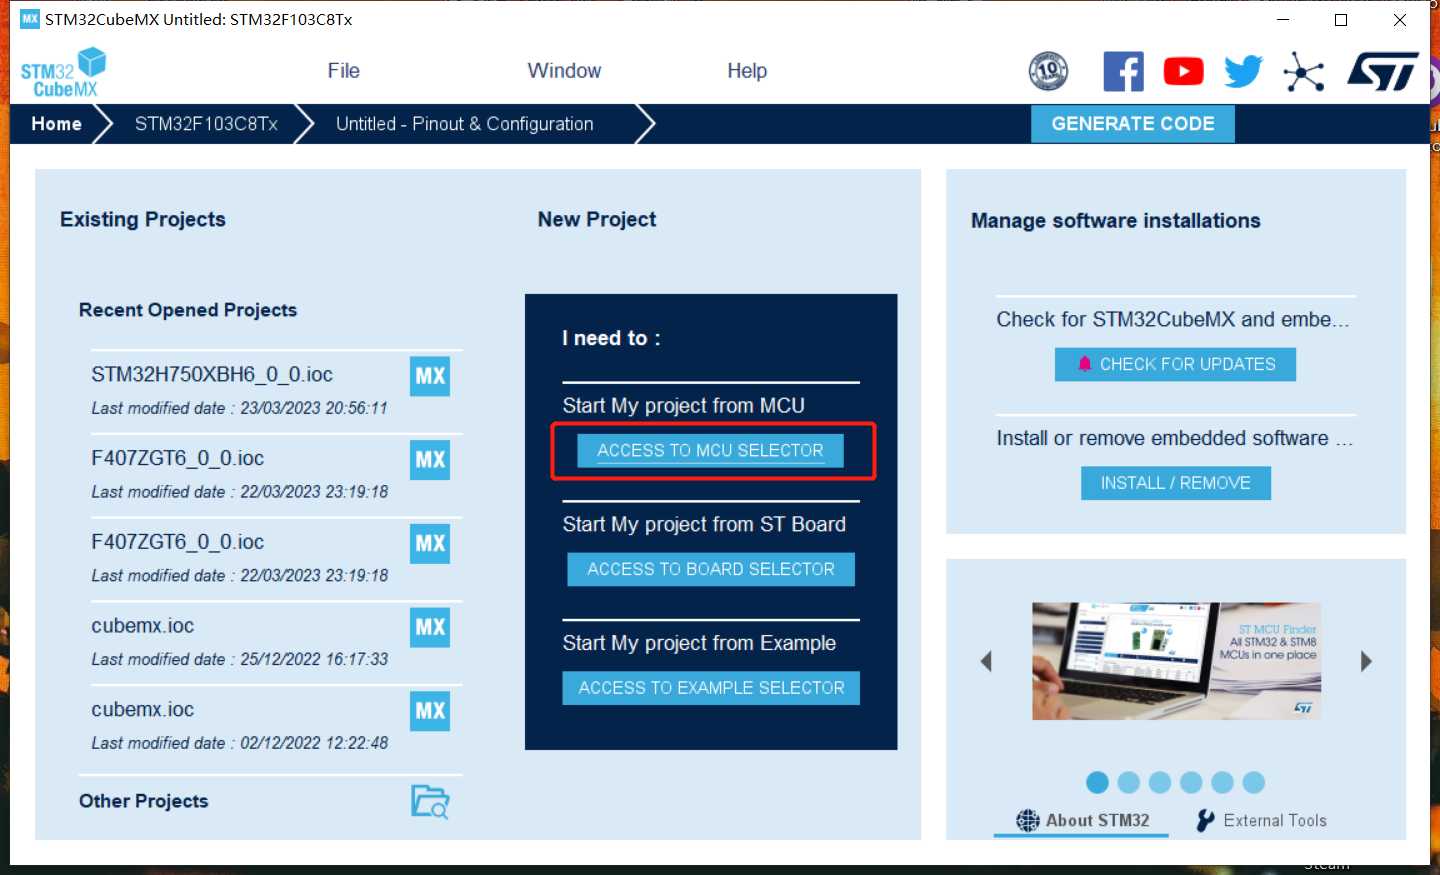
Task: Click the ST logo icon
Action: (1383, 71)
